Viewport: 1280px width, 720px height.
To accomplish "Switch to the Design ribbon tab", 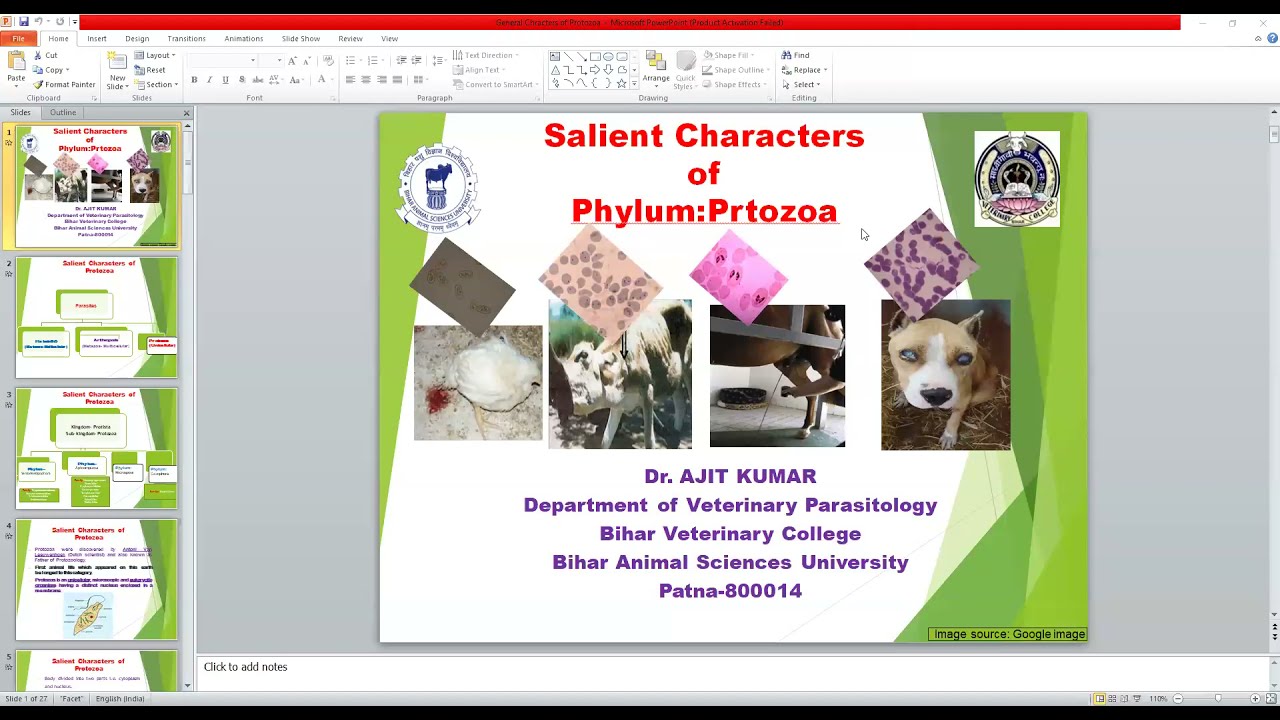I will pos(137,38).
